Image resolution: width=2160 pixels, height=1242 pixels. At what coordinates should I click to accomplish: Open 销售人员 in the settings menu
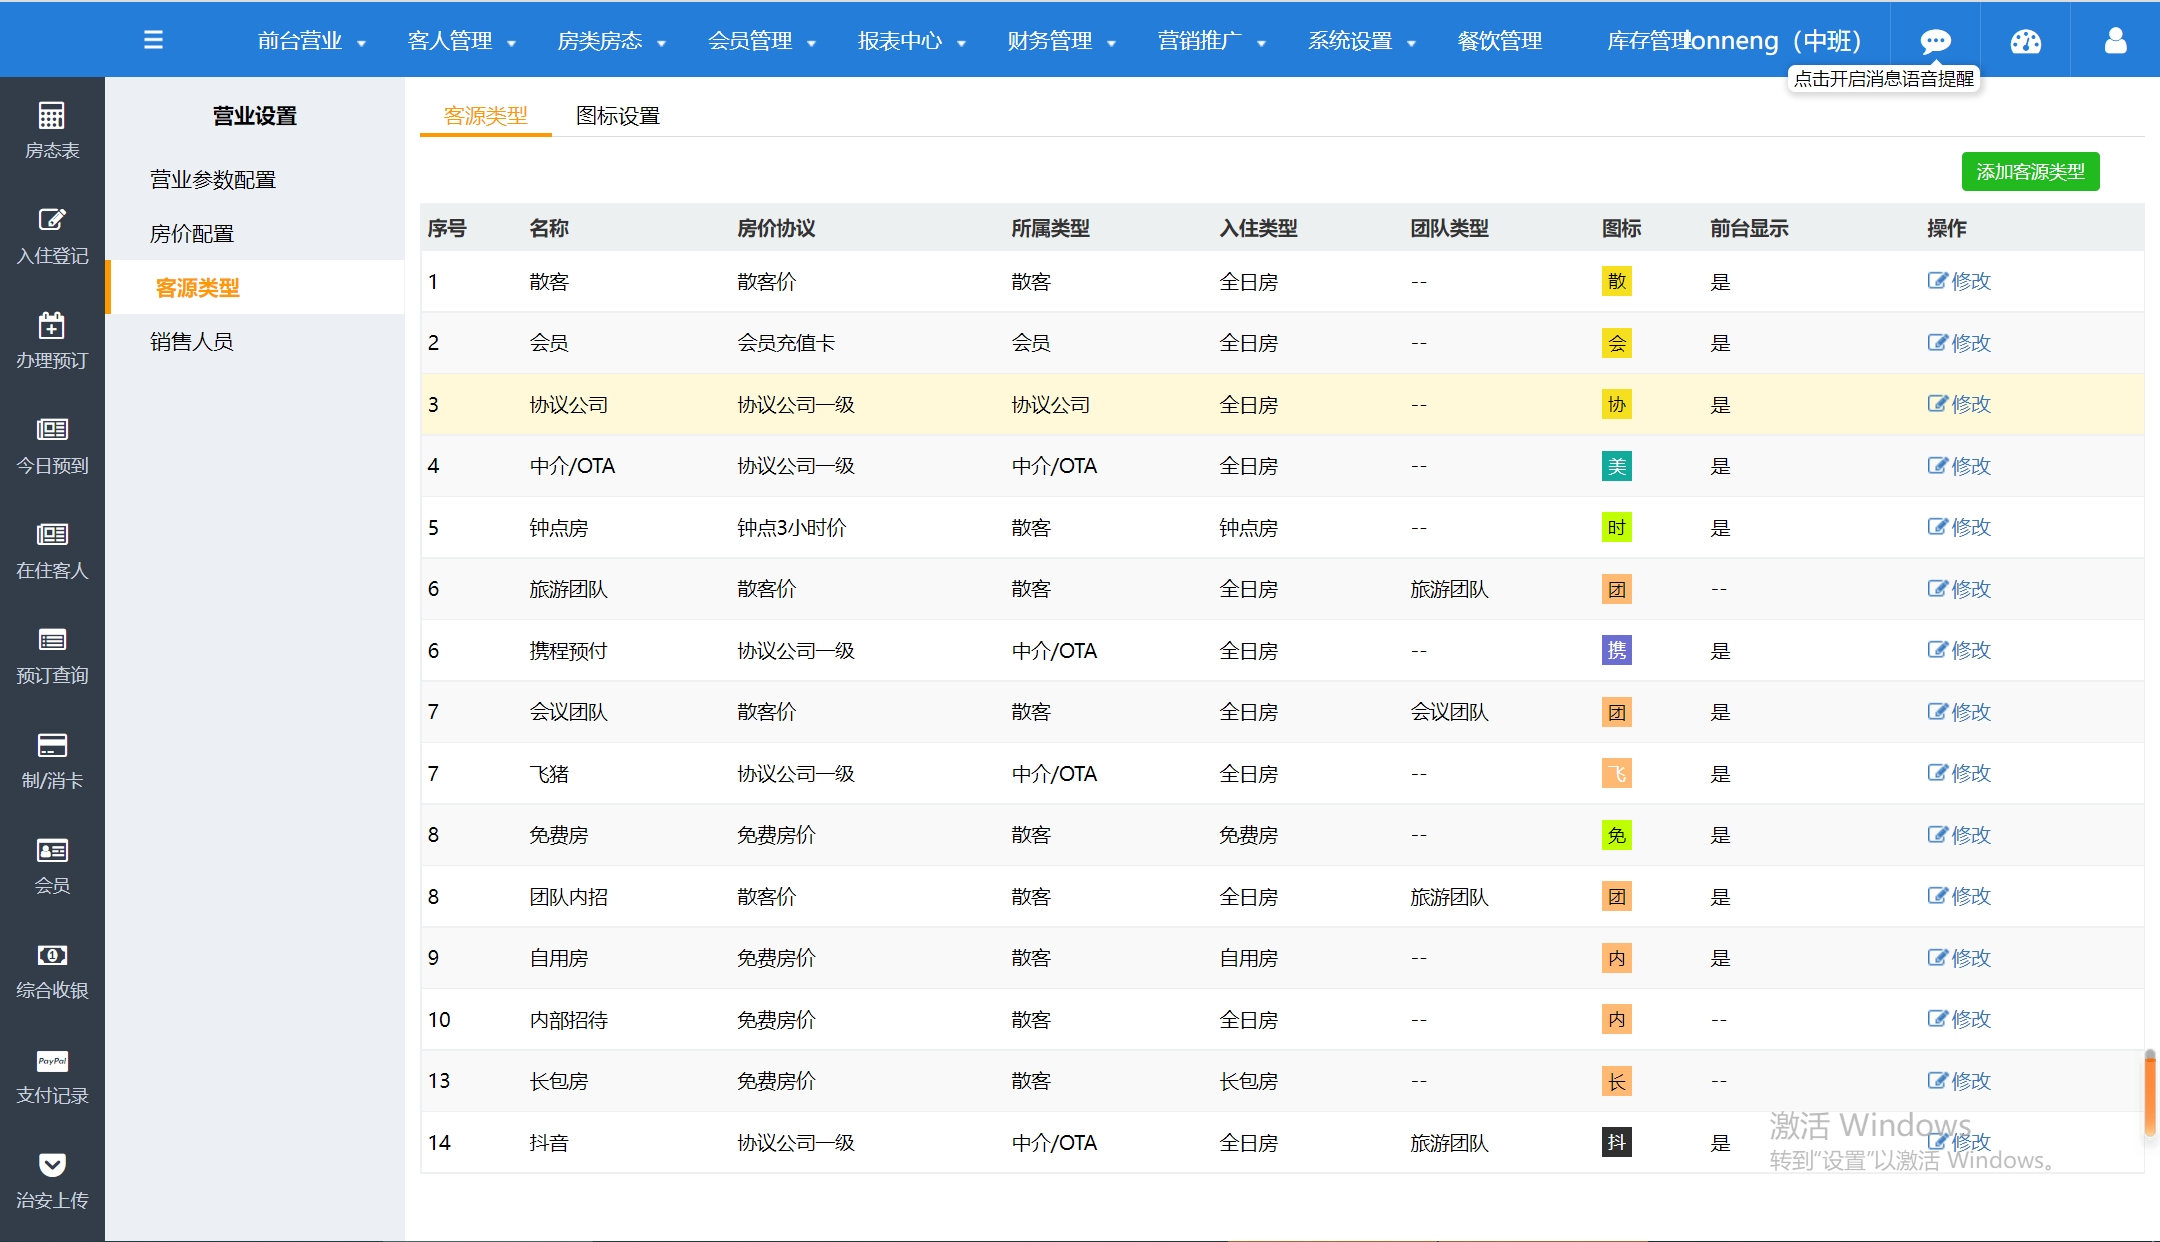tap(192, 342)
